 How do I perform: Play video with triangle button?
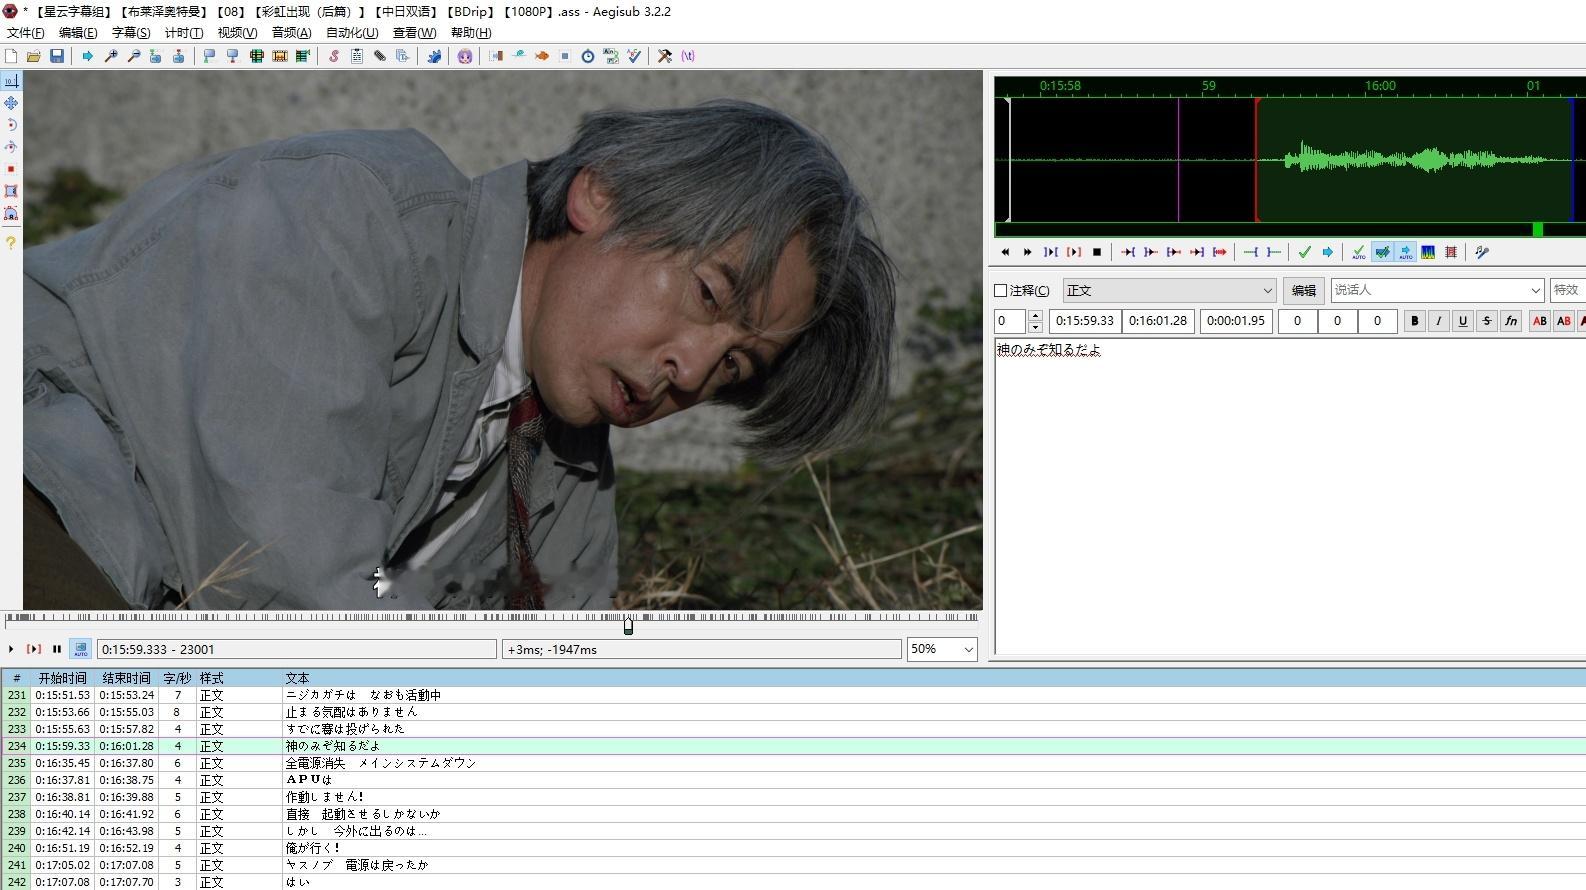[11, 649]
